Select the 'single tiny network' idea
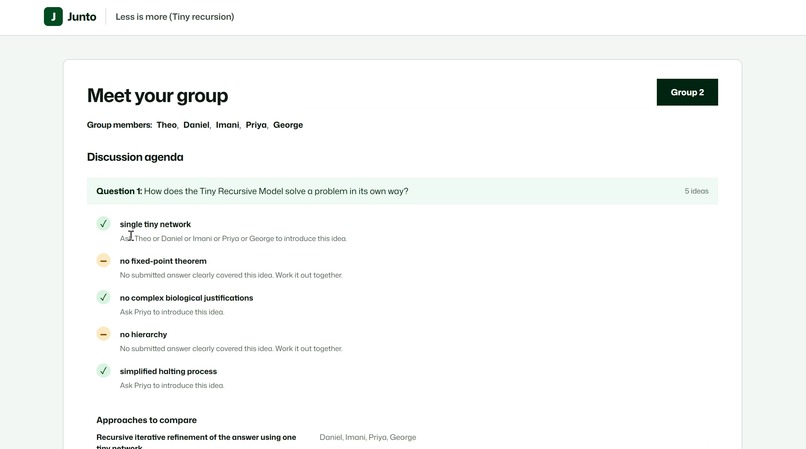Image resolution: width=806 pixels, height=449 pixels. [155, 224]
